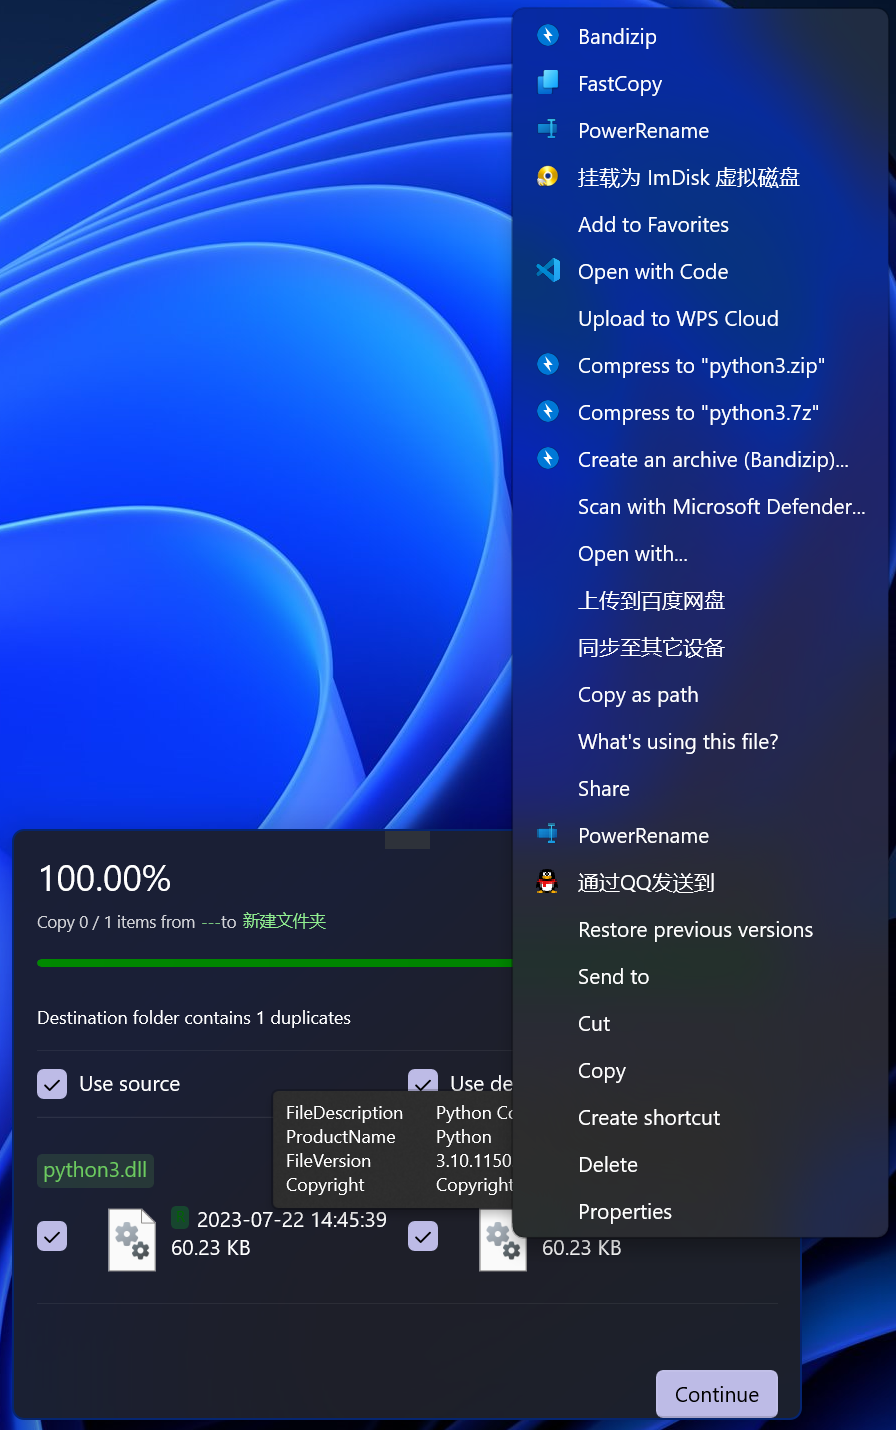This screenshot has height=1430, width=896.
Task: Click 挂载为 ImDisk 虚拟磁盘 entry text
Action: pos(689,177)
